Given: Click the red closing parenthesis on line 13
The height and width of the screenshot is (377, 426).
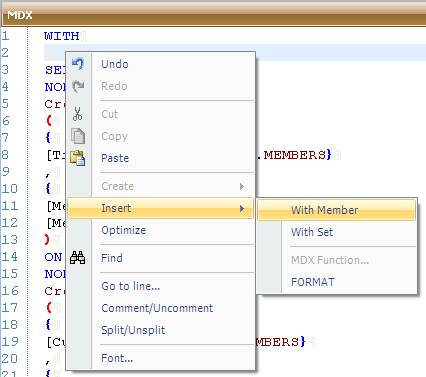Looking at the screenshot, I should click(47, 240).
